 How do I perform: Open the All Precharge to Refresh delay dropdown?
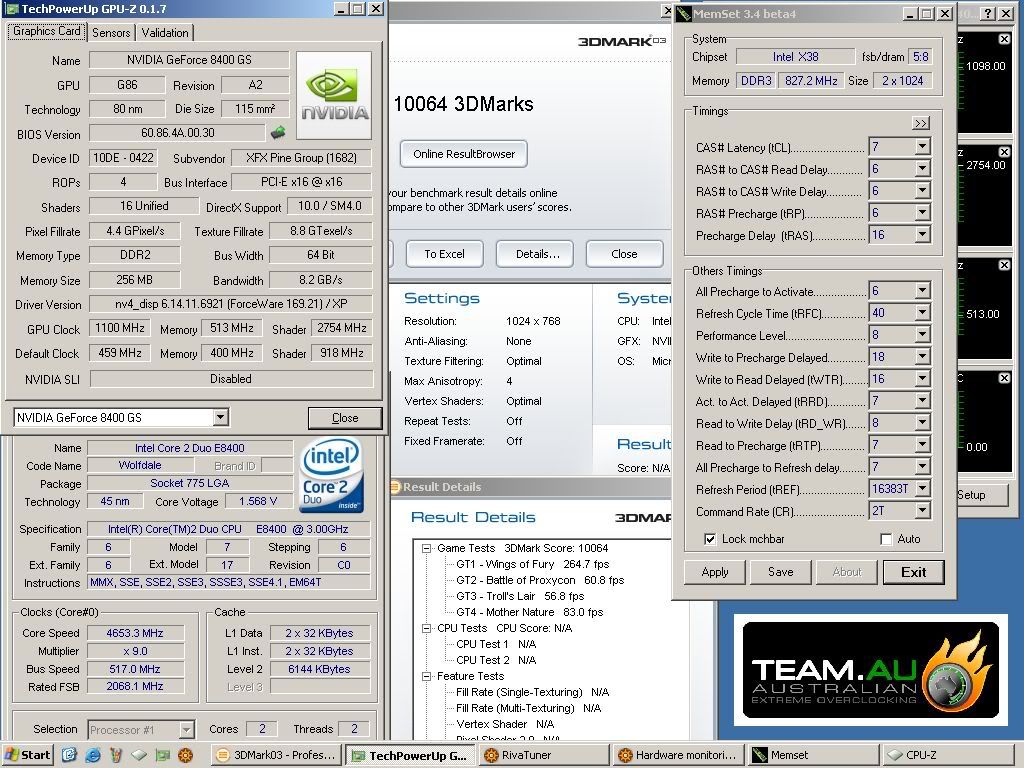point(922,467)
